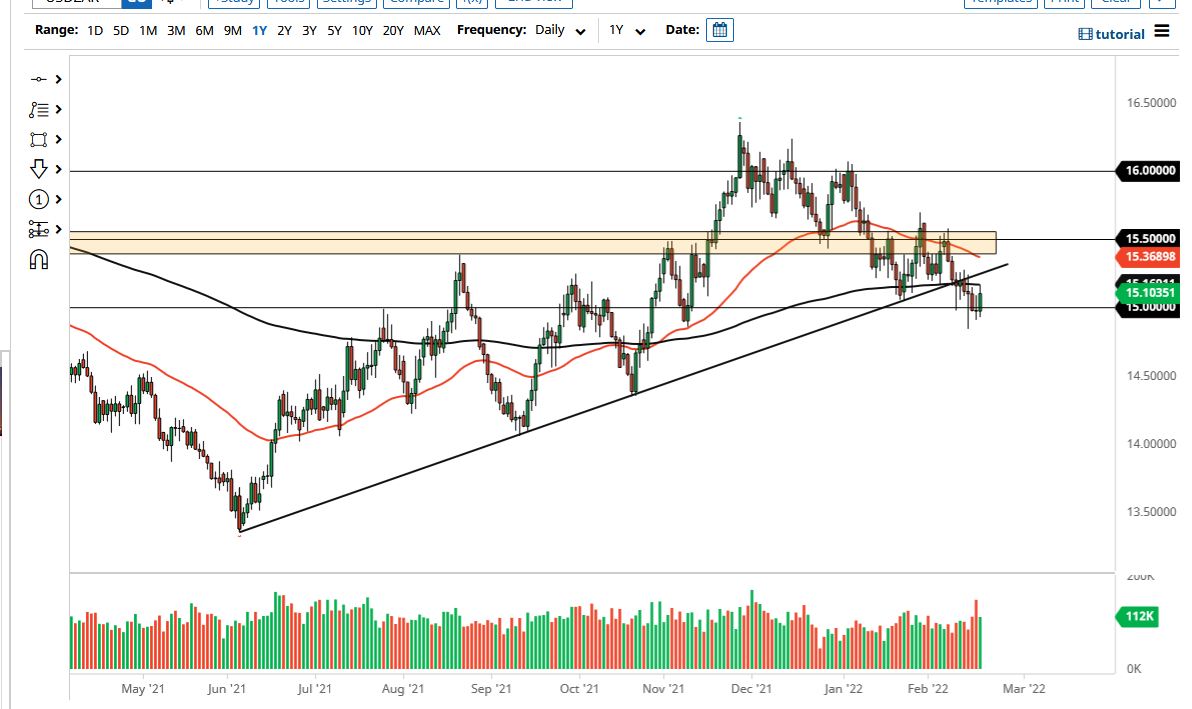
Task: Click the Templates button
Action: [1000, 2]
